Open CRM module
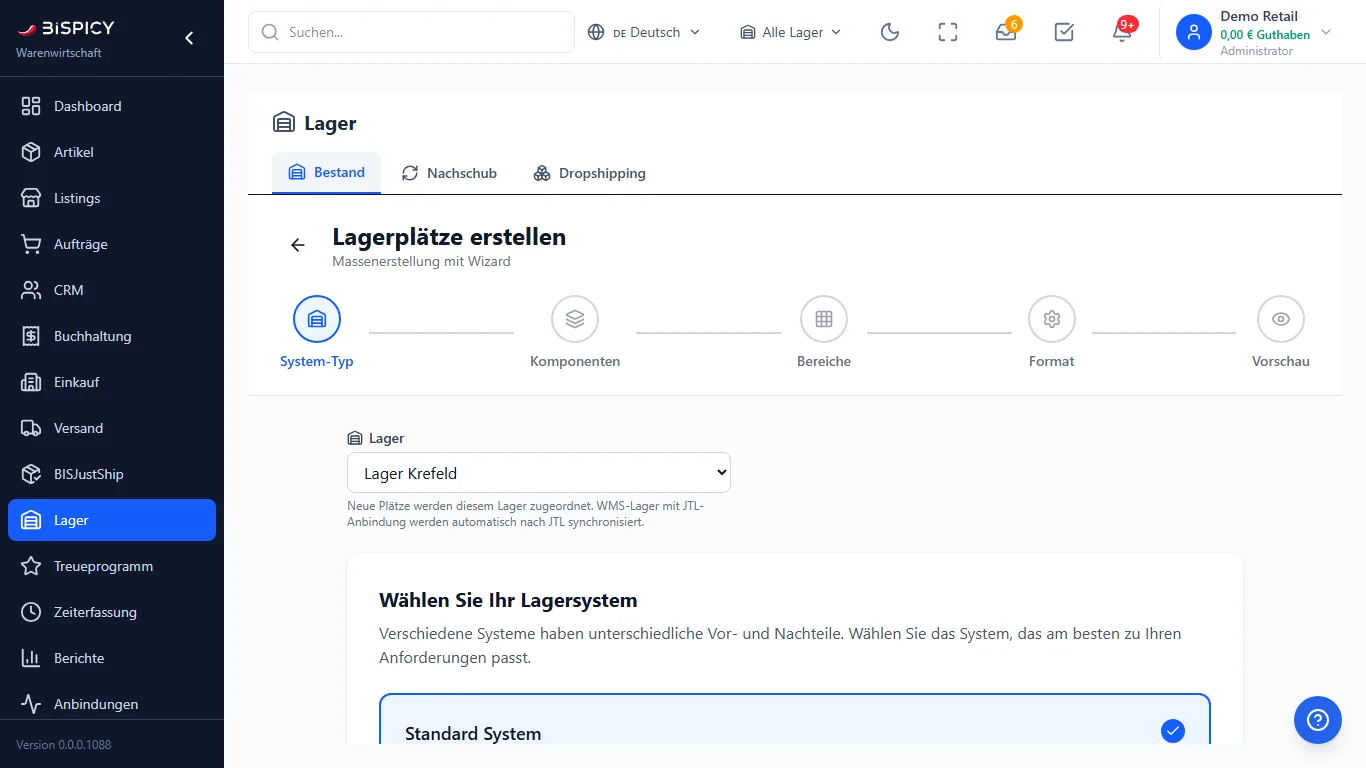The height and width of the screenshot is (768, 1366). (x=112, y=290)
